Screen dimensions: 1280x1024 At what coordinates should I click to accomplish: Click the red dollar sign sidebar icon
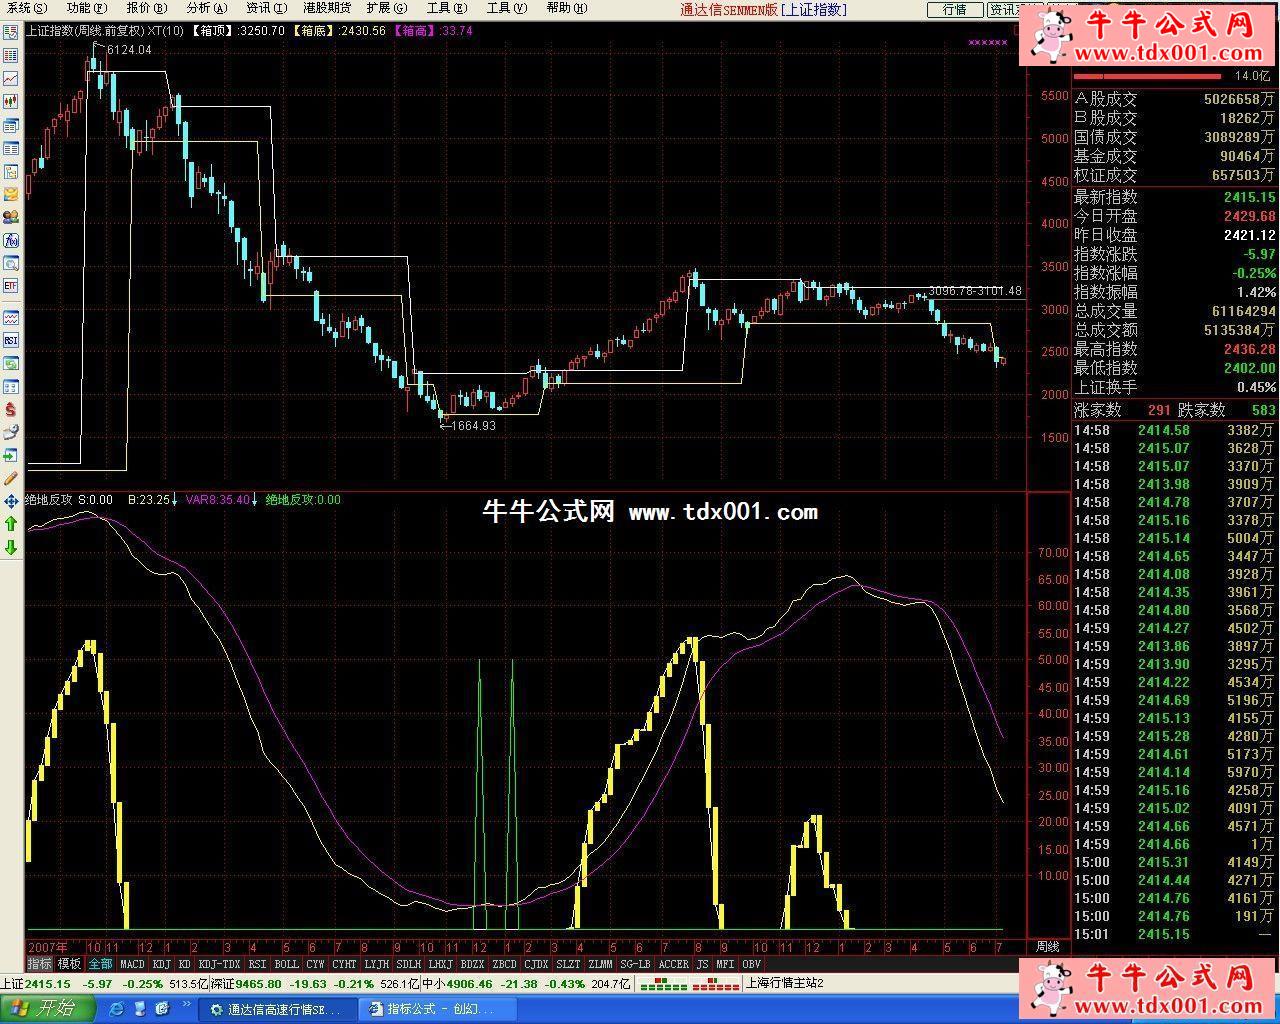(x=11, y=409)
